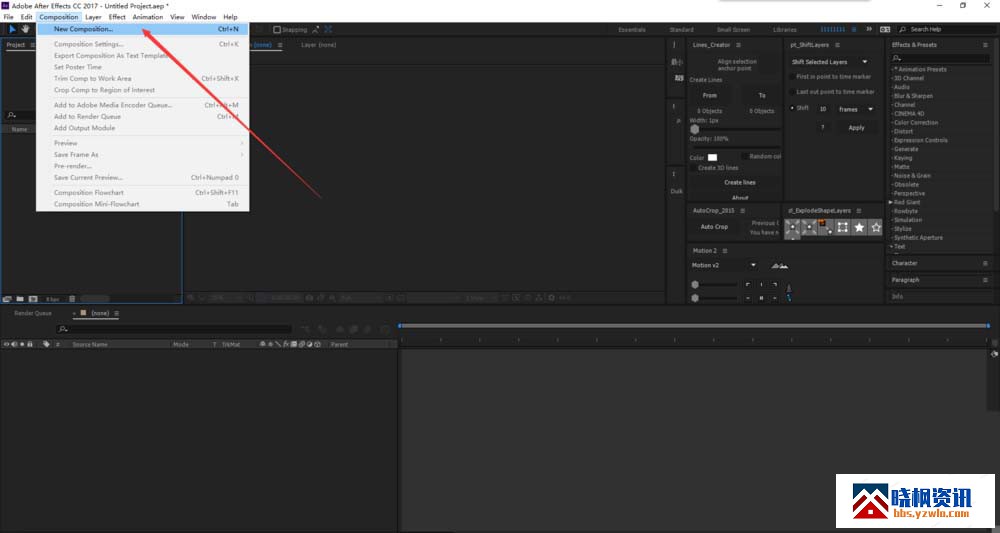Click the Color swatch in Lines_Creator
Viewport: 1000px width, 533px height.
pos(712,157)
